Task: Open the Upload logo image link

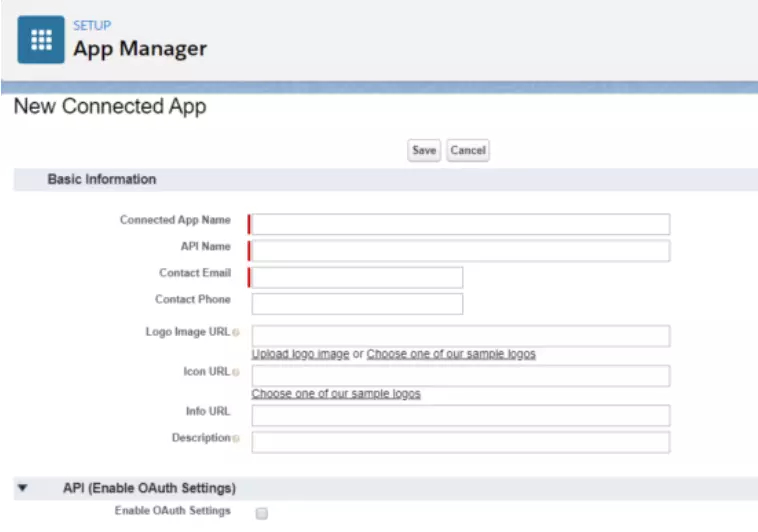Action: click(300, 354)
